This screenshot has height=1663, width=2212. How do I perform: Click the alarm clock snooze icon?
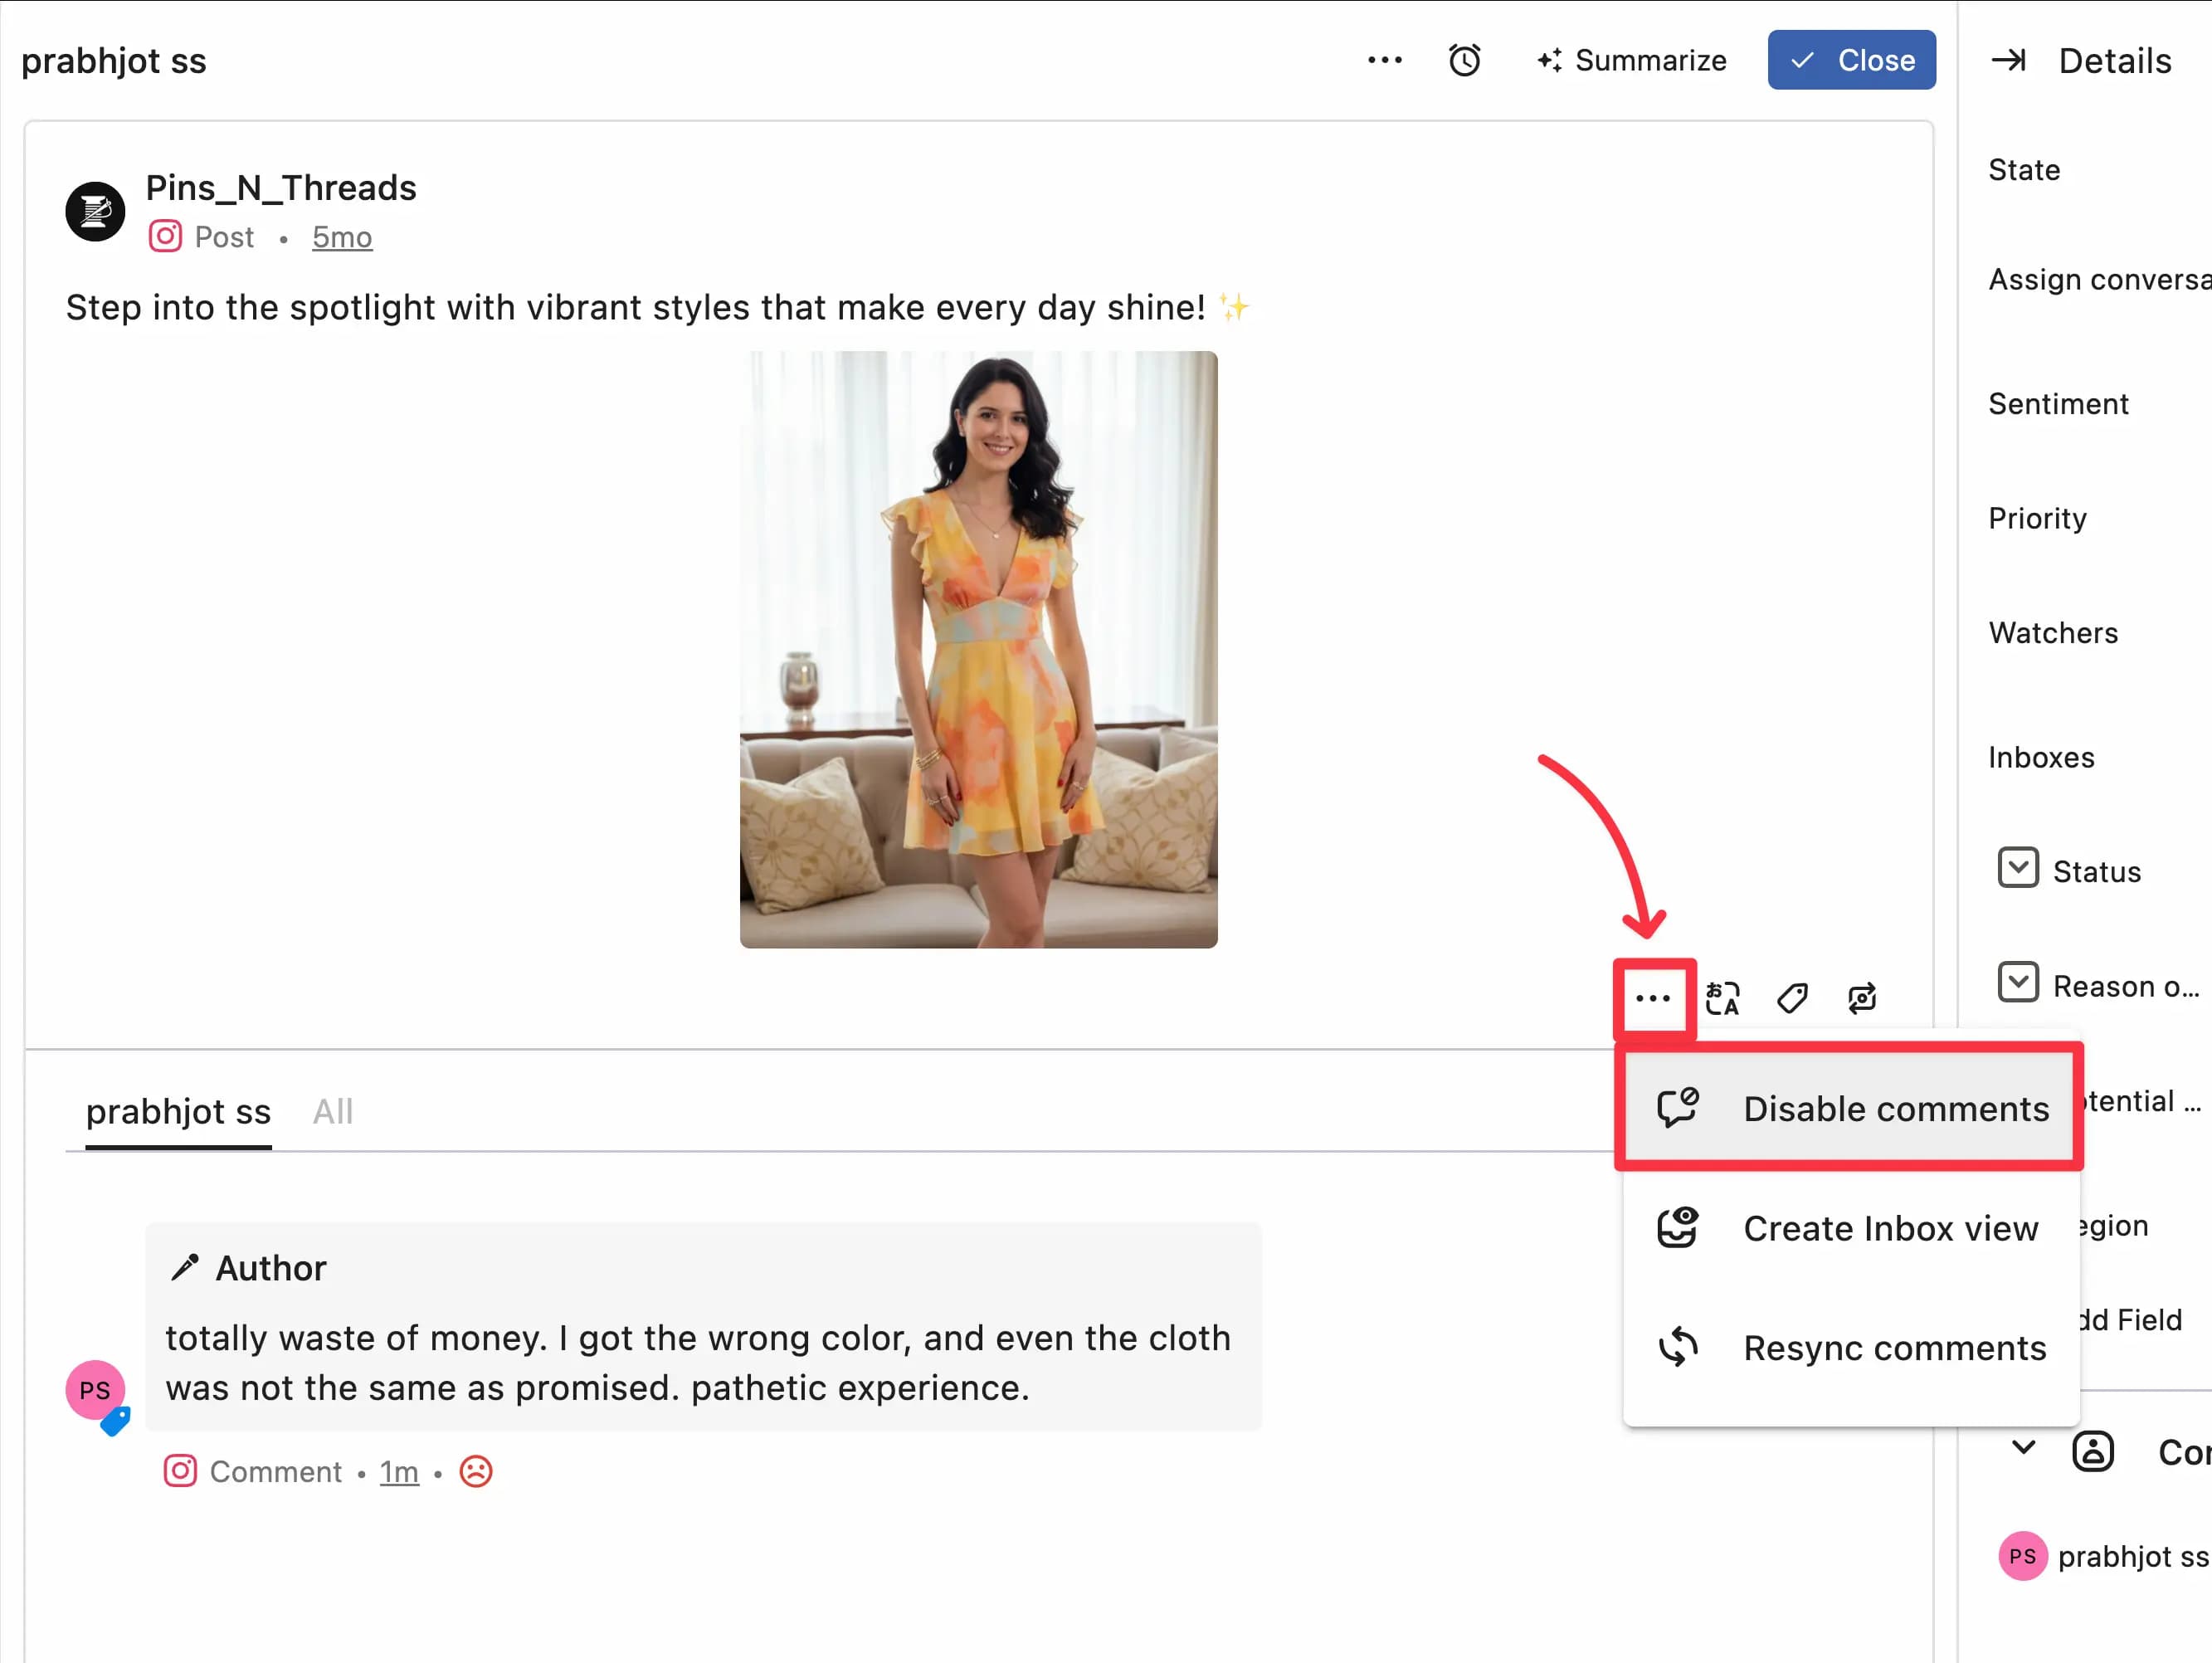click(1464, 60)
